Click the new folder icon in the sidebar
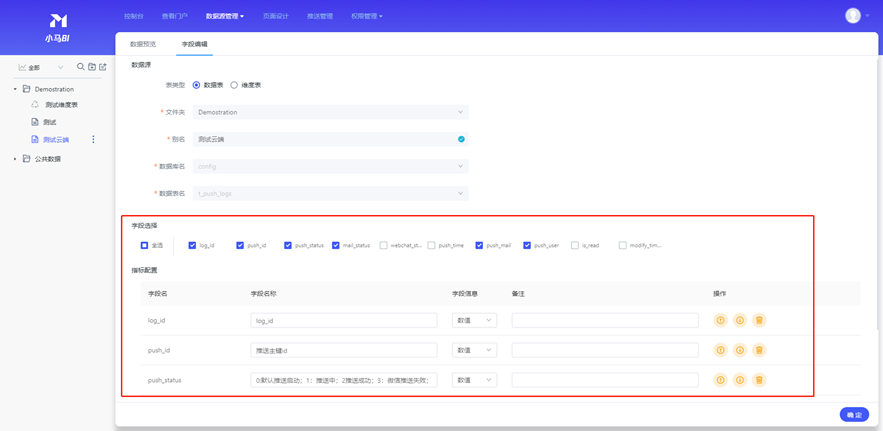This screenshot has width=883, height=431. coord(92,67)
